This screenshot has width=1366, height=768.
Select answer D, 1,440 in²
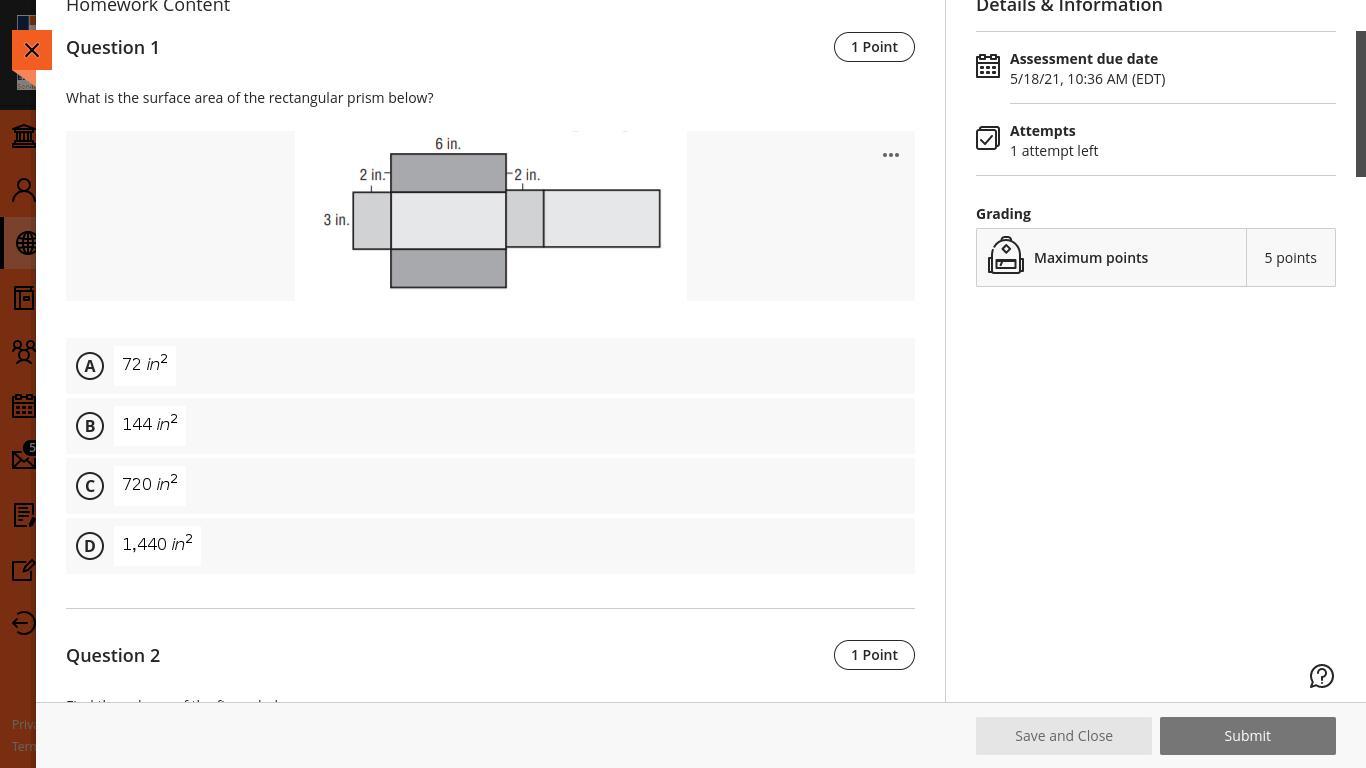490,546
